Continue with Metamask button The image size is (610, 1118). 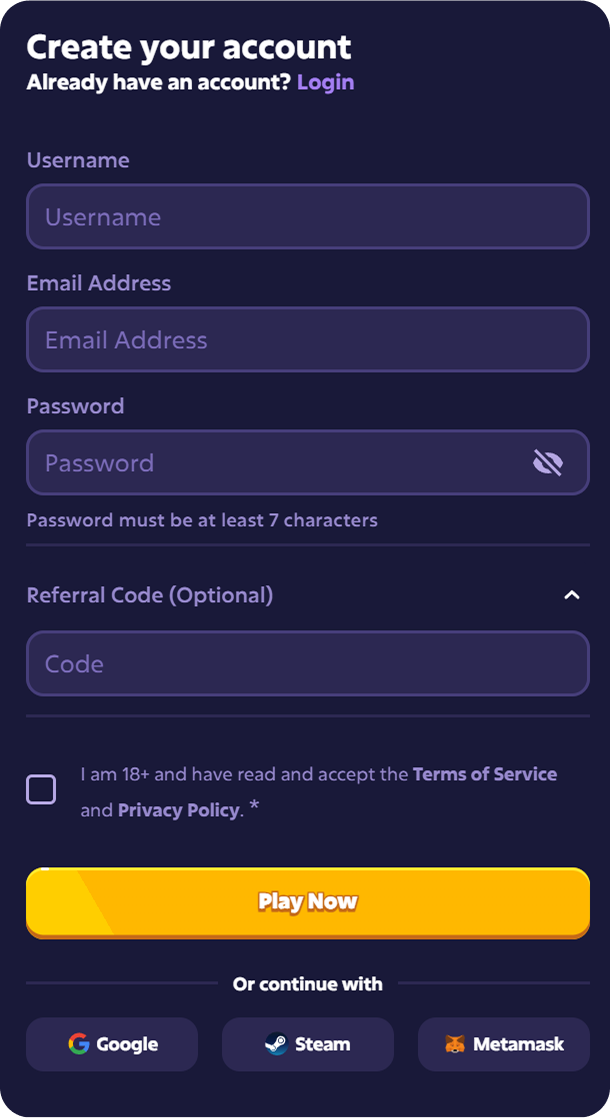[x=504, y=1044]
